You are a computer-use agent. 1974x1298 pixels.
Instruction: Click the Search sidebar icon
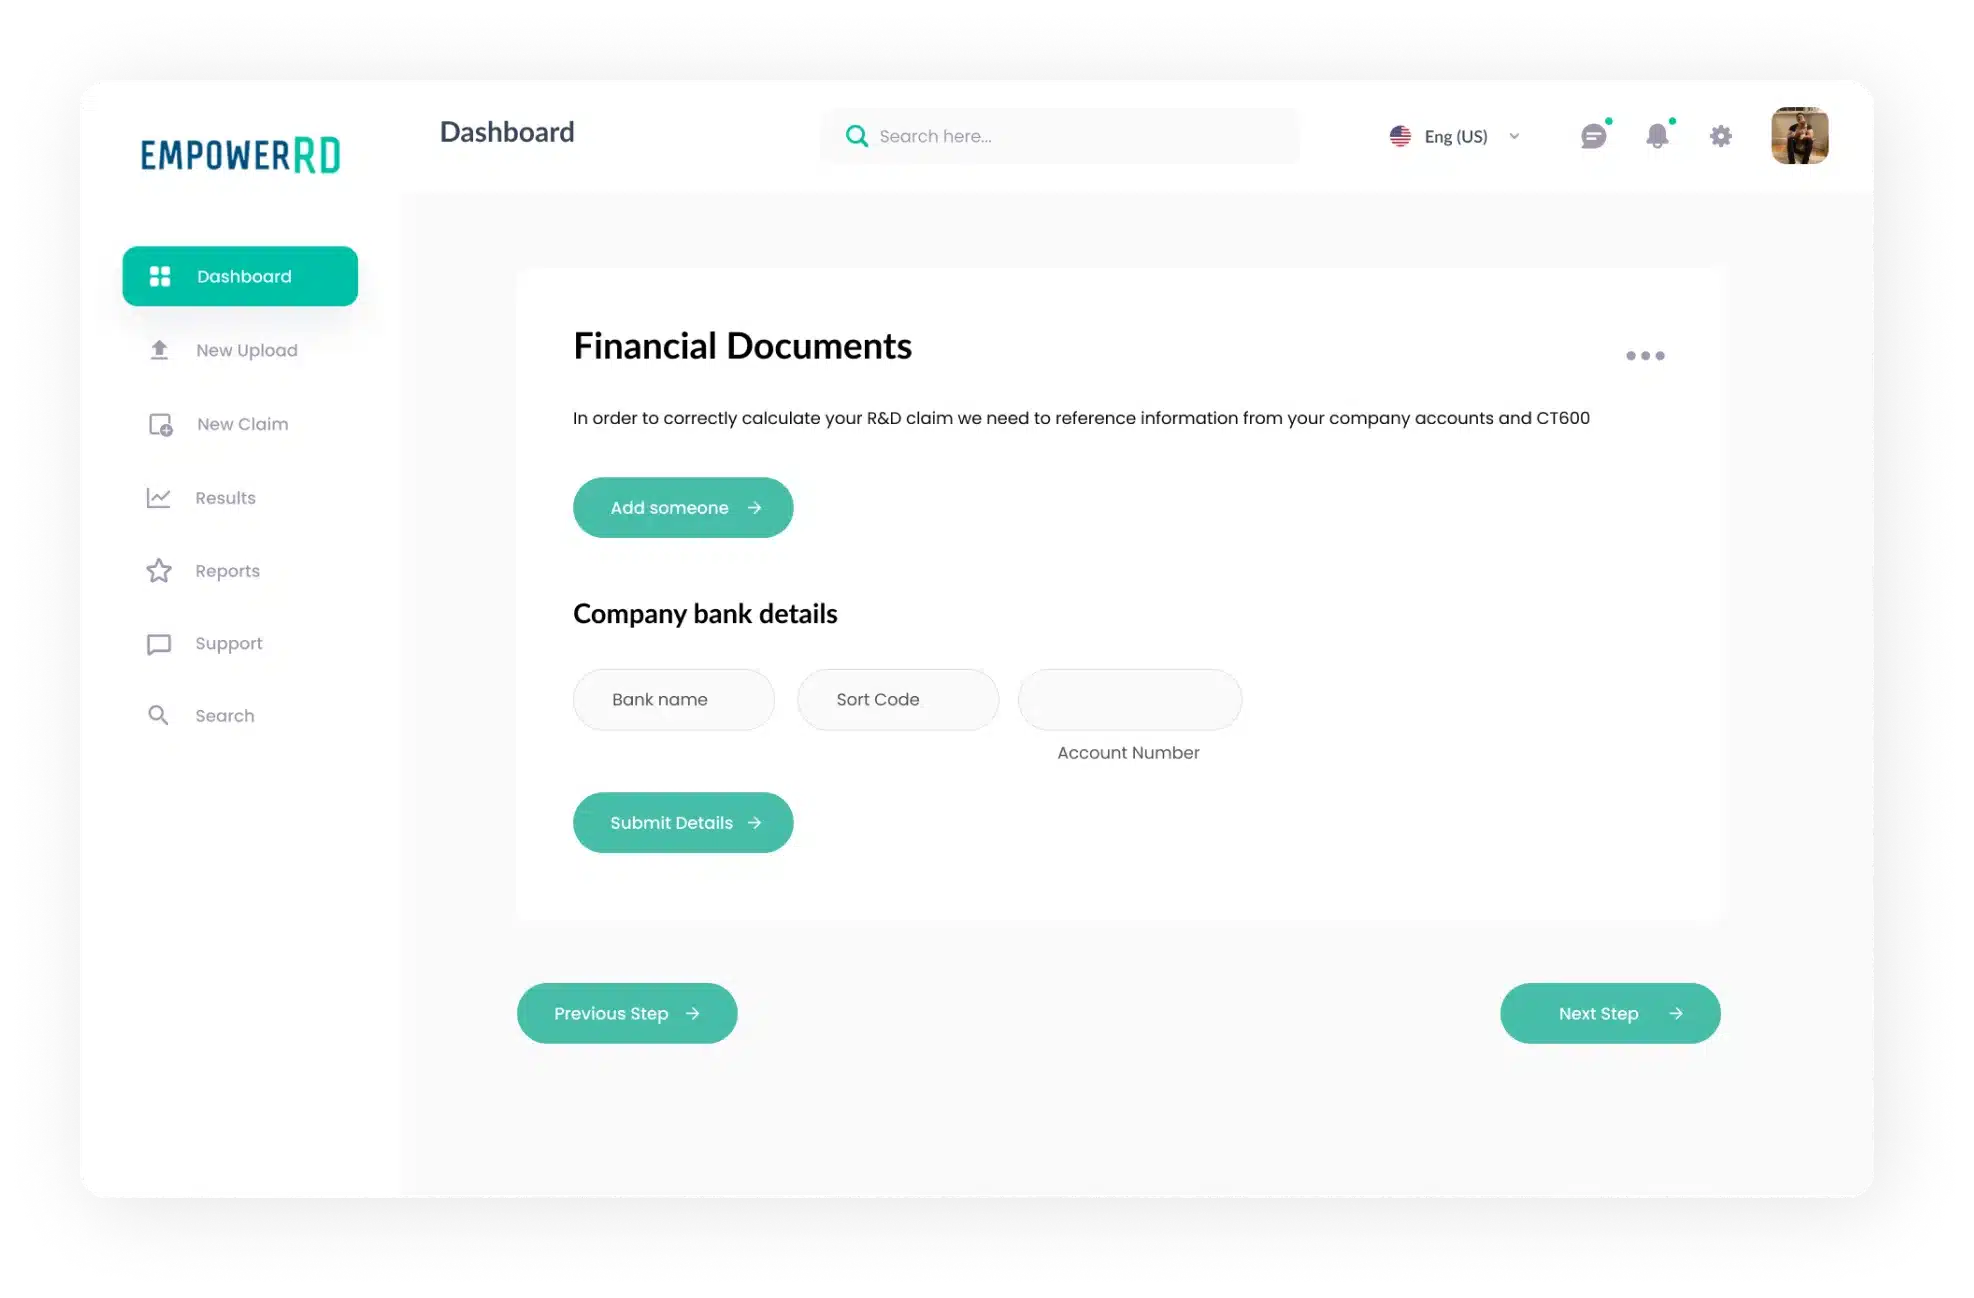[158, 714]
